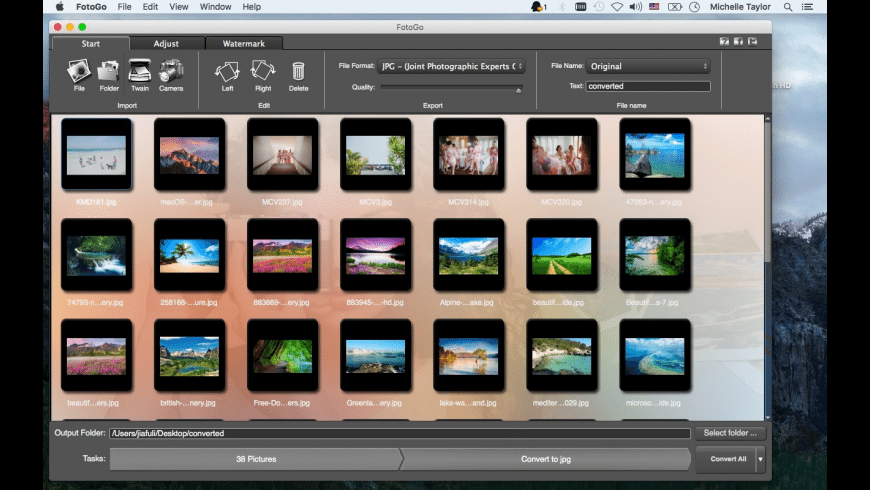Select the 258168 beach thumbnail
Viewport: 870px width, 490px height.
coord(189,255)
